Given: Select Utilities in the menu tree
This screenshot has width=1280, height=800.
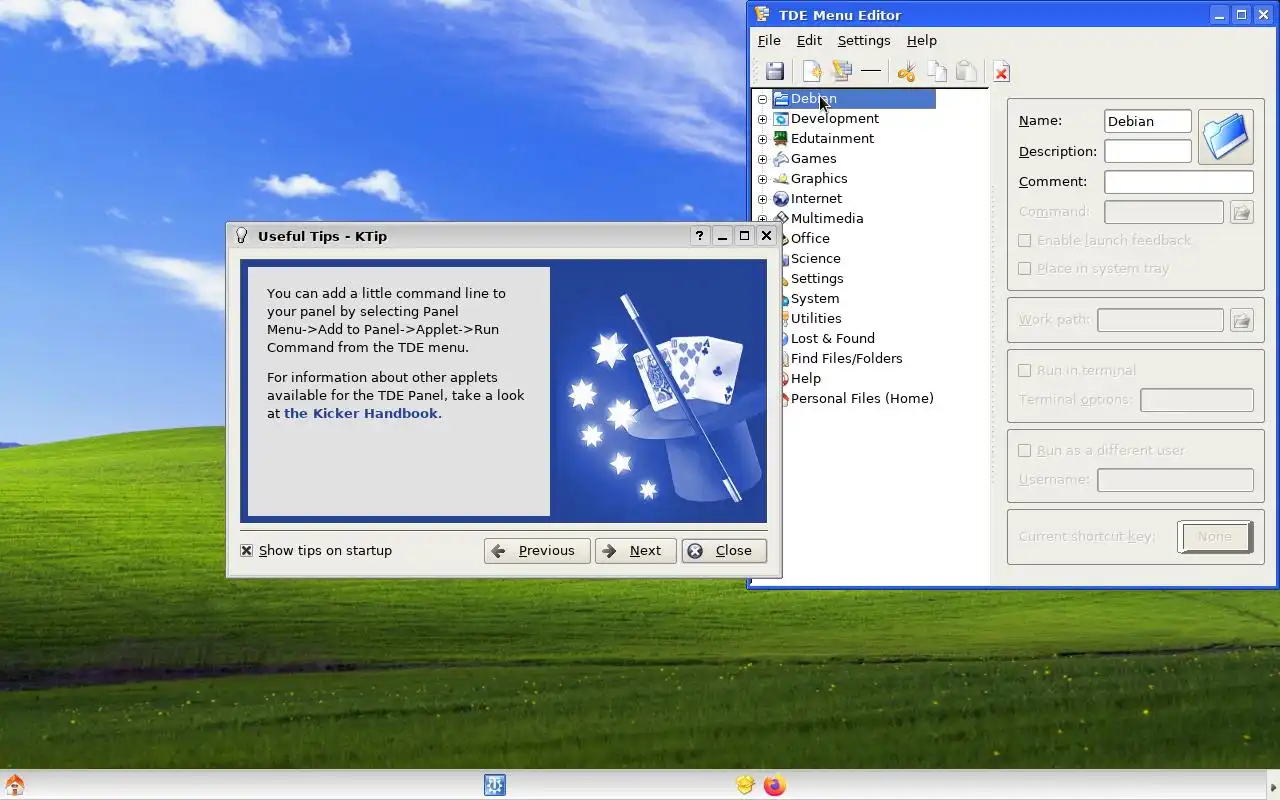Looking at the screenshot, I should pos(816,319).
